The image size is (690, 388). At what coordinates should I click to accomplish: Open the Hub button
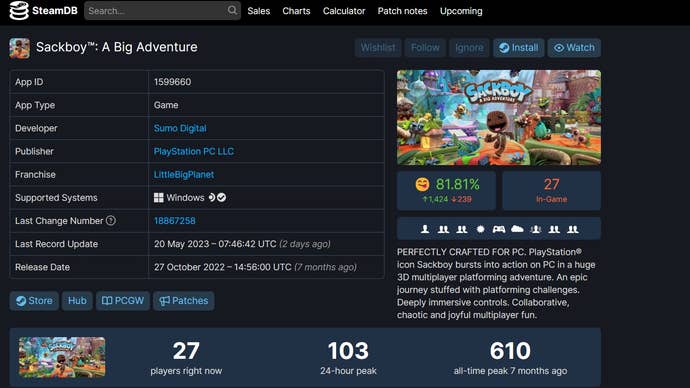(x=77, y=301)
